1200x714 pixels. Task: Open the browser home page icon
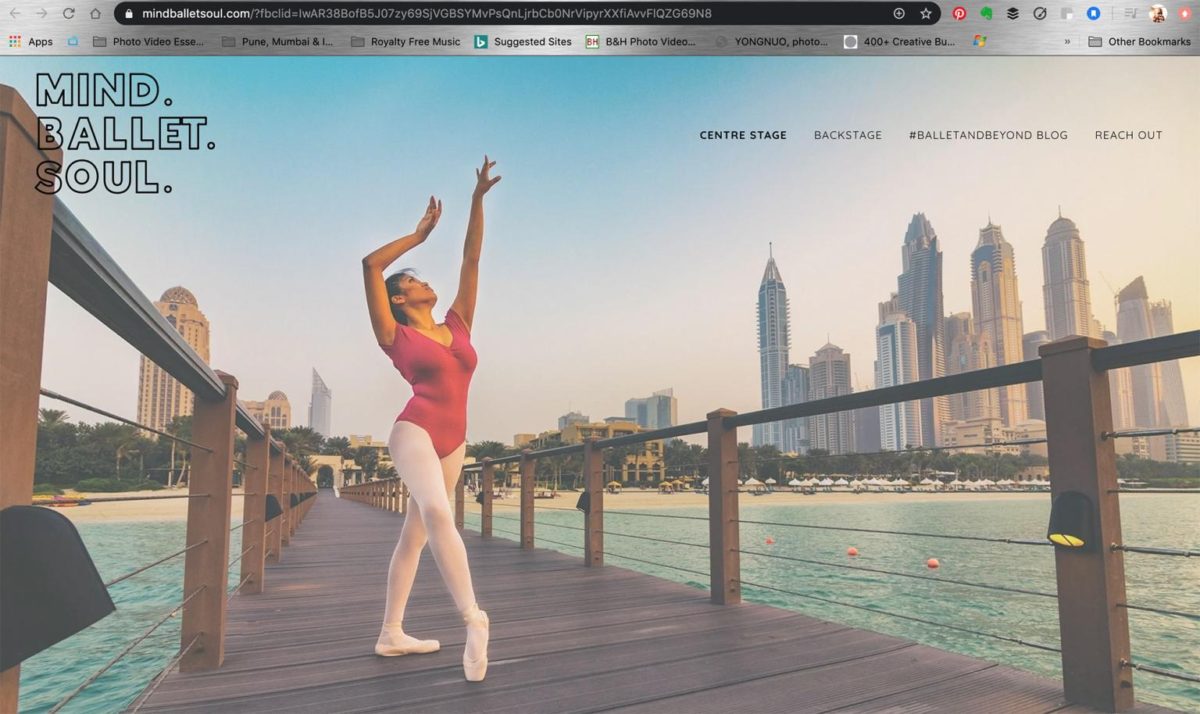[95, 13]
